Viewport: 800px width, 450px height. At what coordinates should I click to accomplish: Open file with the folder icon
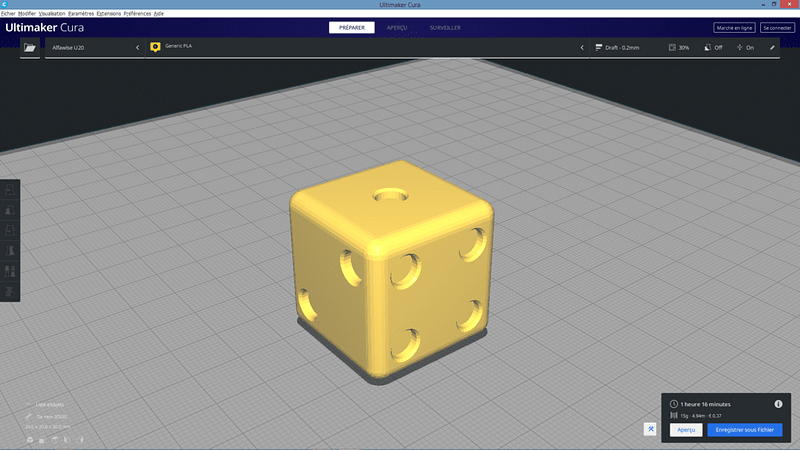click(30, 47)
